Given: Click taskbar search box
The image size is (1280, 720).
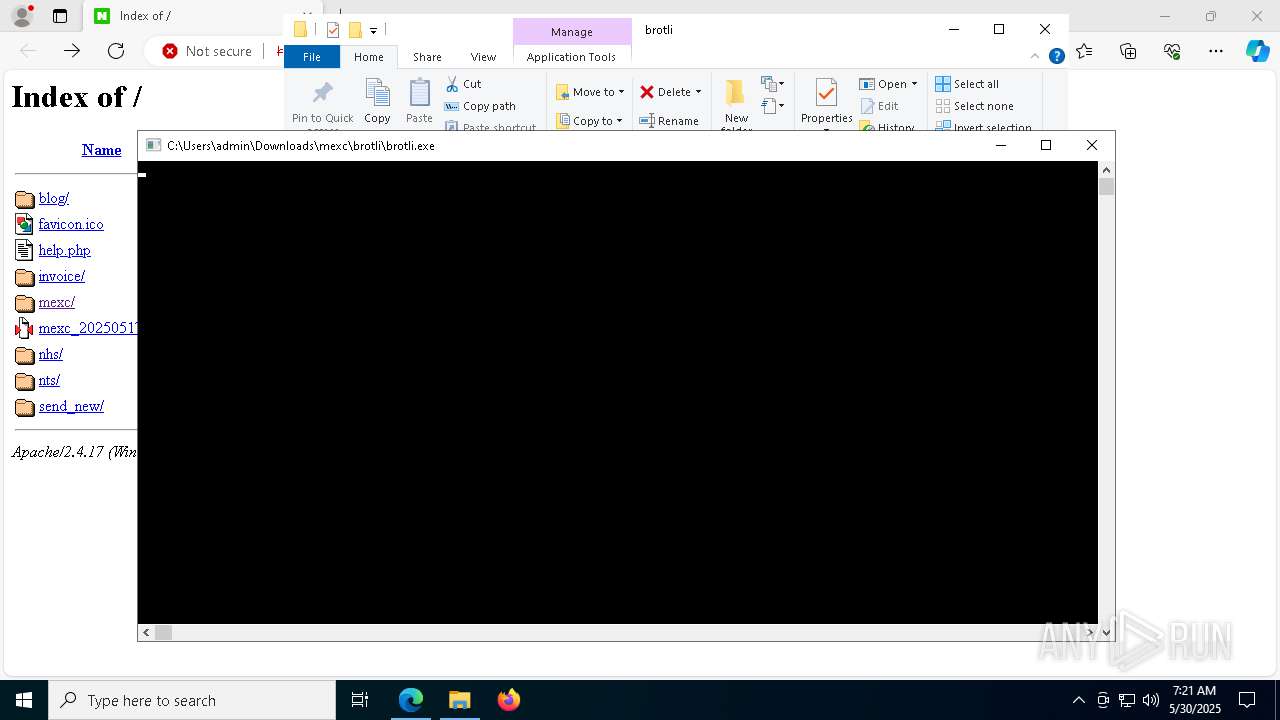Looking at the screenshot, I should 192,700.
